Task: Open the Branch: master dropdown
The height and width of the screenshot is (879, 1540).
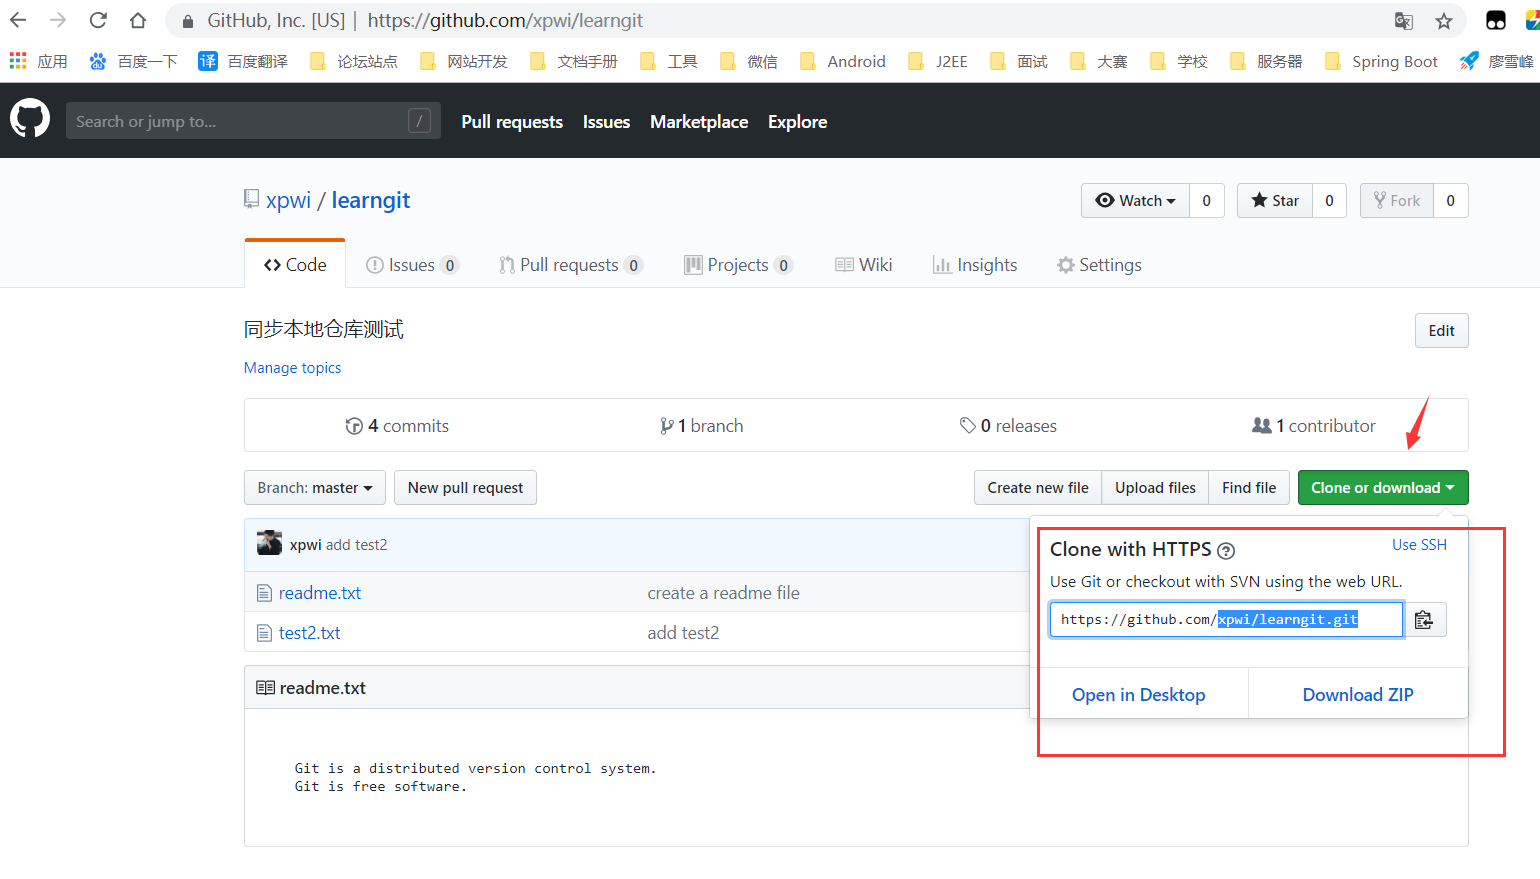Action: coord(314,487)
